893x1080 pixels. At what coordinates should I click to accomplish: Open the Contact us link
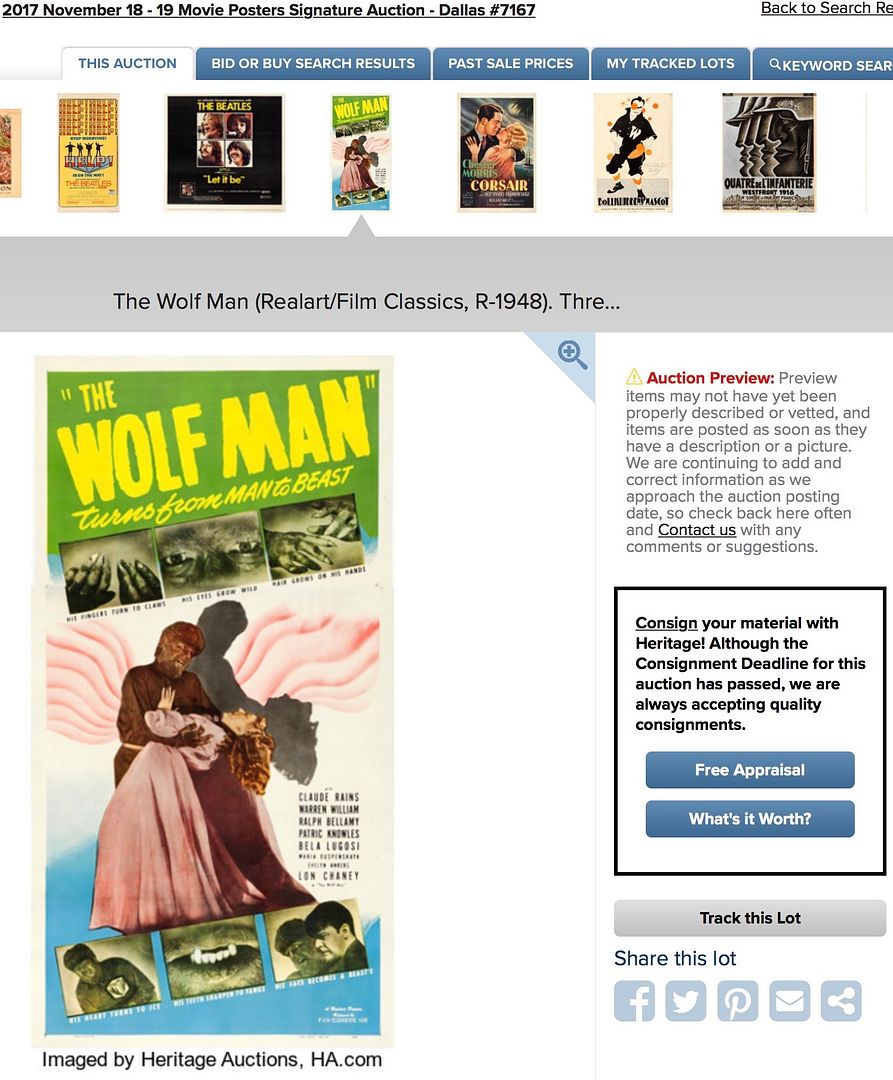pyautogui.click(x=697, y=530)
